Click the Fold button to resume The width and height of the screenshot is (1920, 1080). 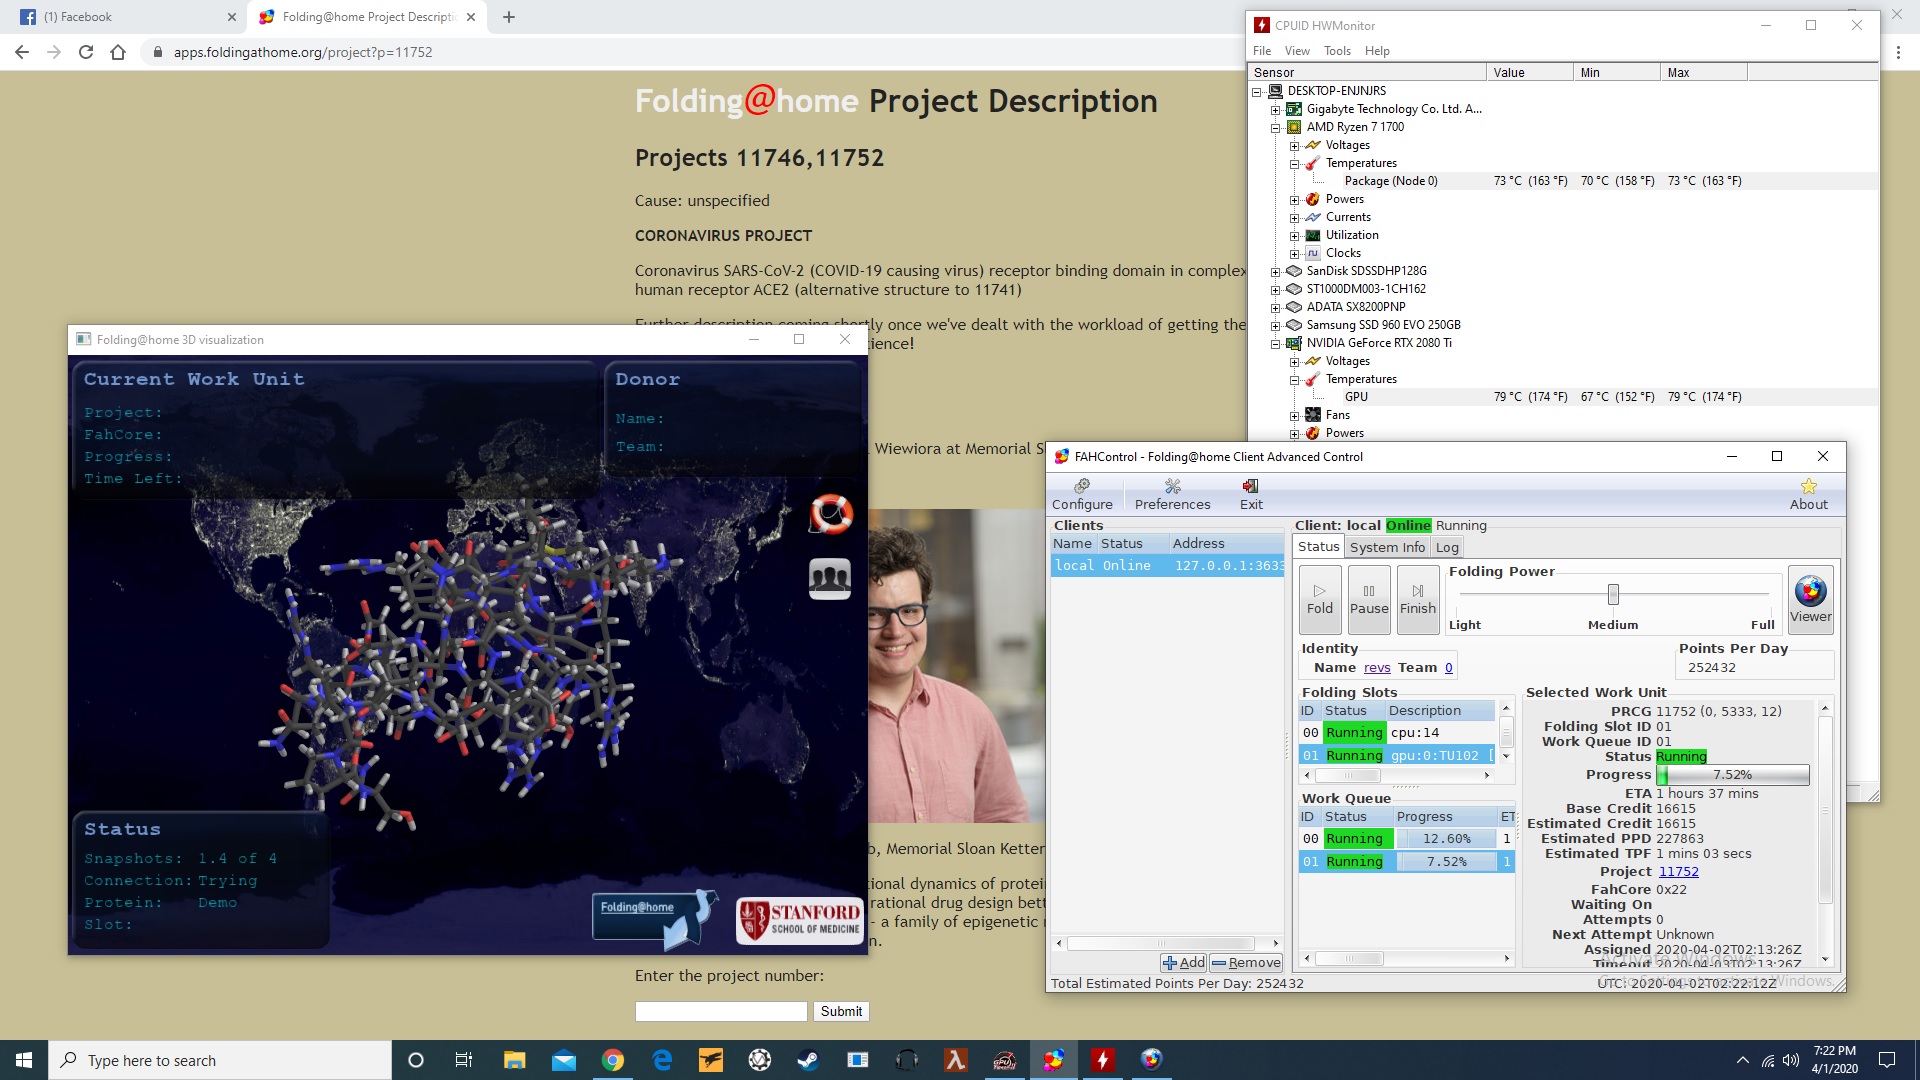[1320, 599]
